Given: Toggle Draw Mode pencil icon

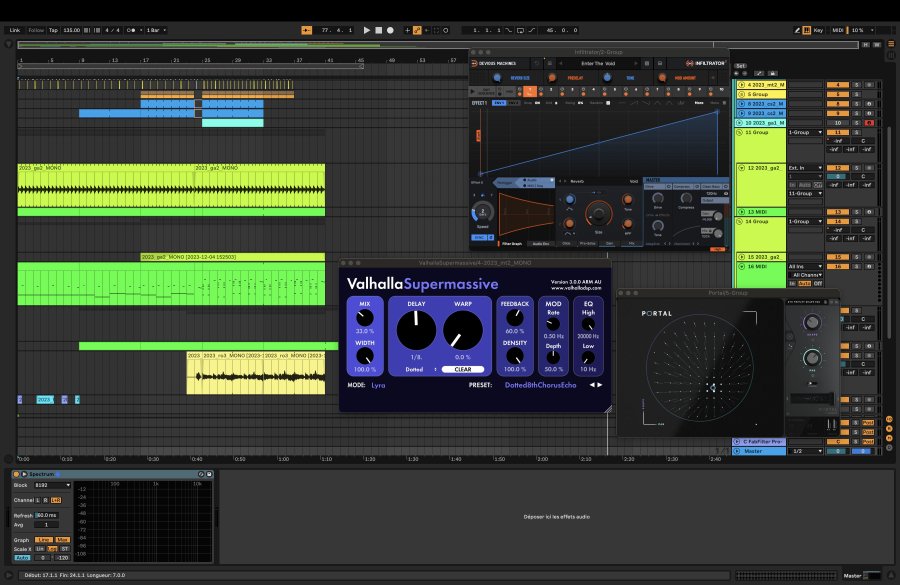Looking at the screenshot, I should click(x=797, y=30).
